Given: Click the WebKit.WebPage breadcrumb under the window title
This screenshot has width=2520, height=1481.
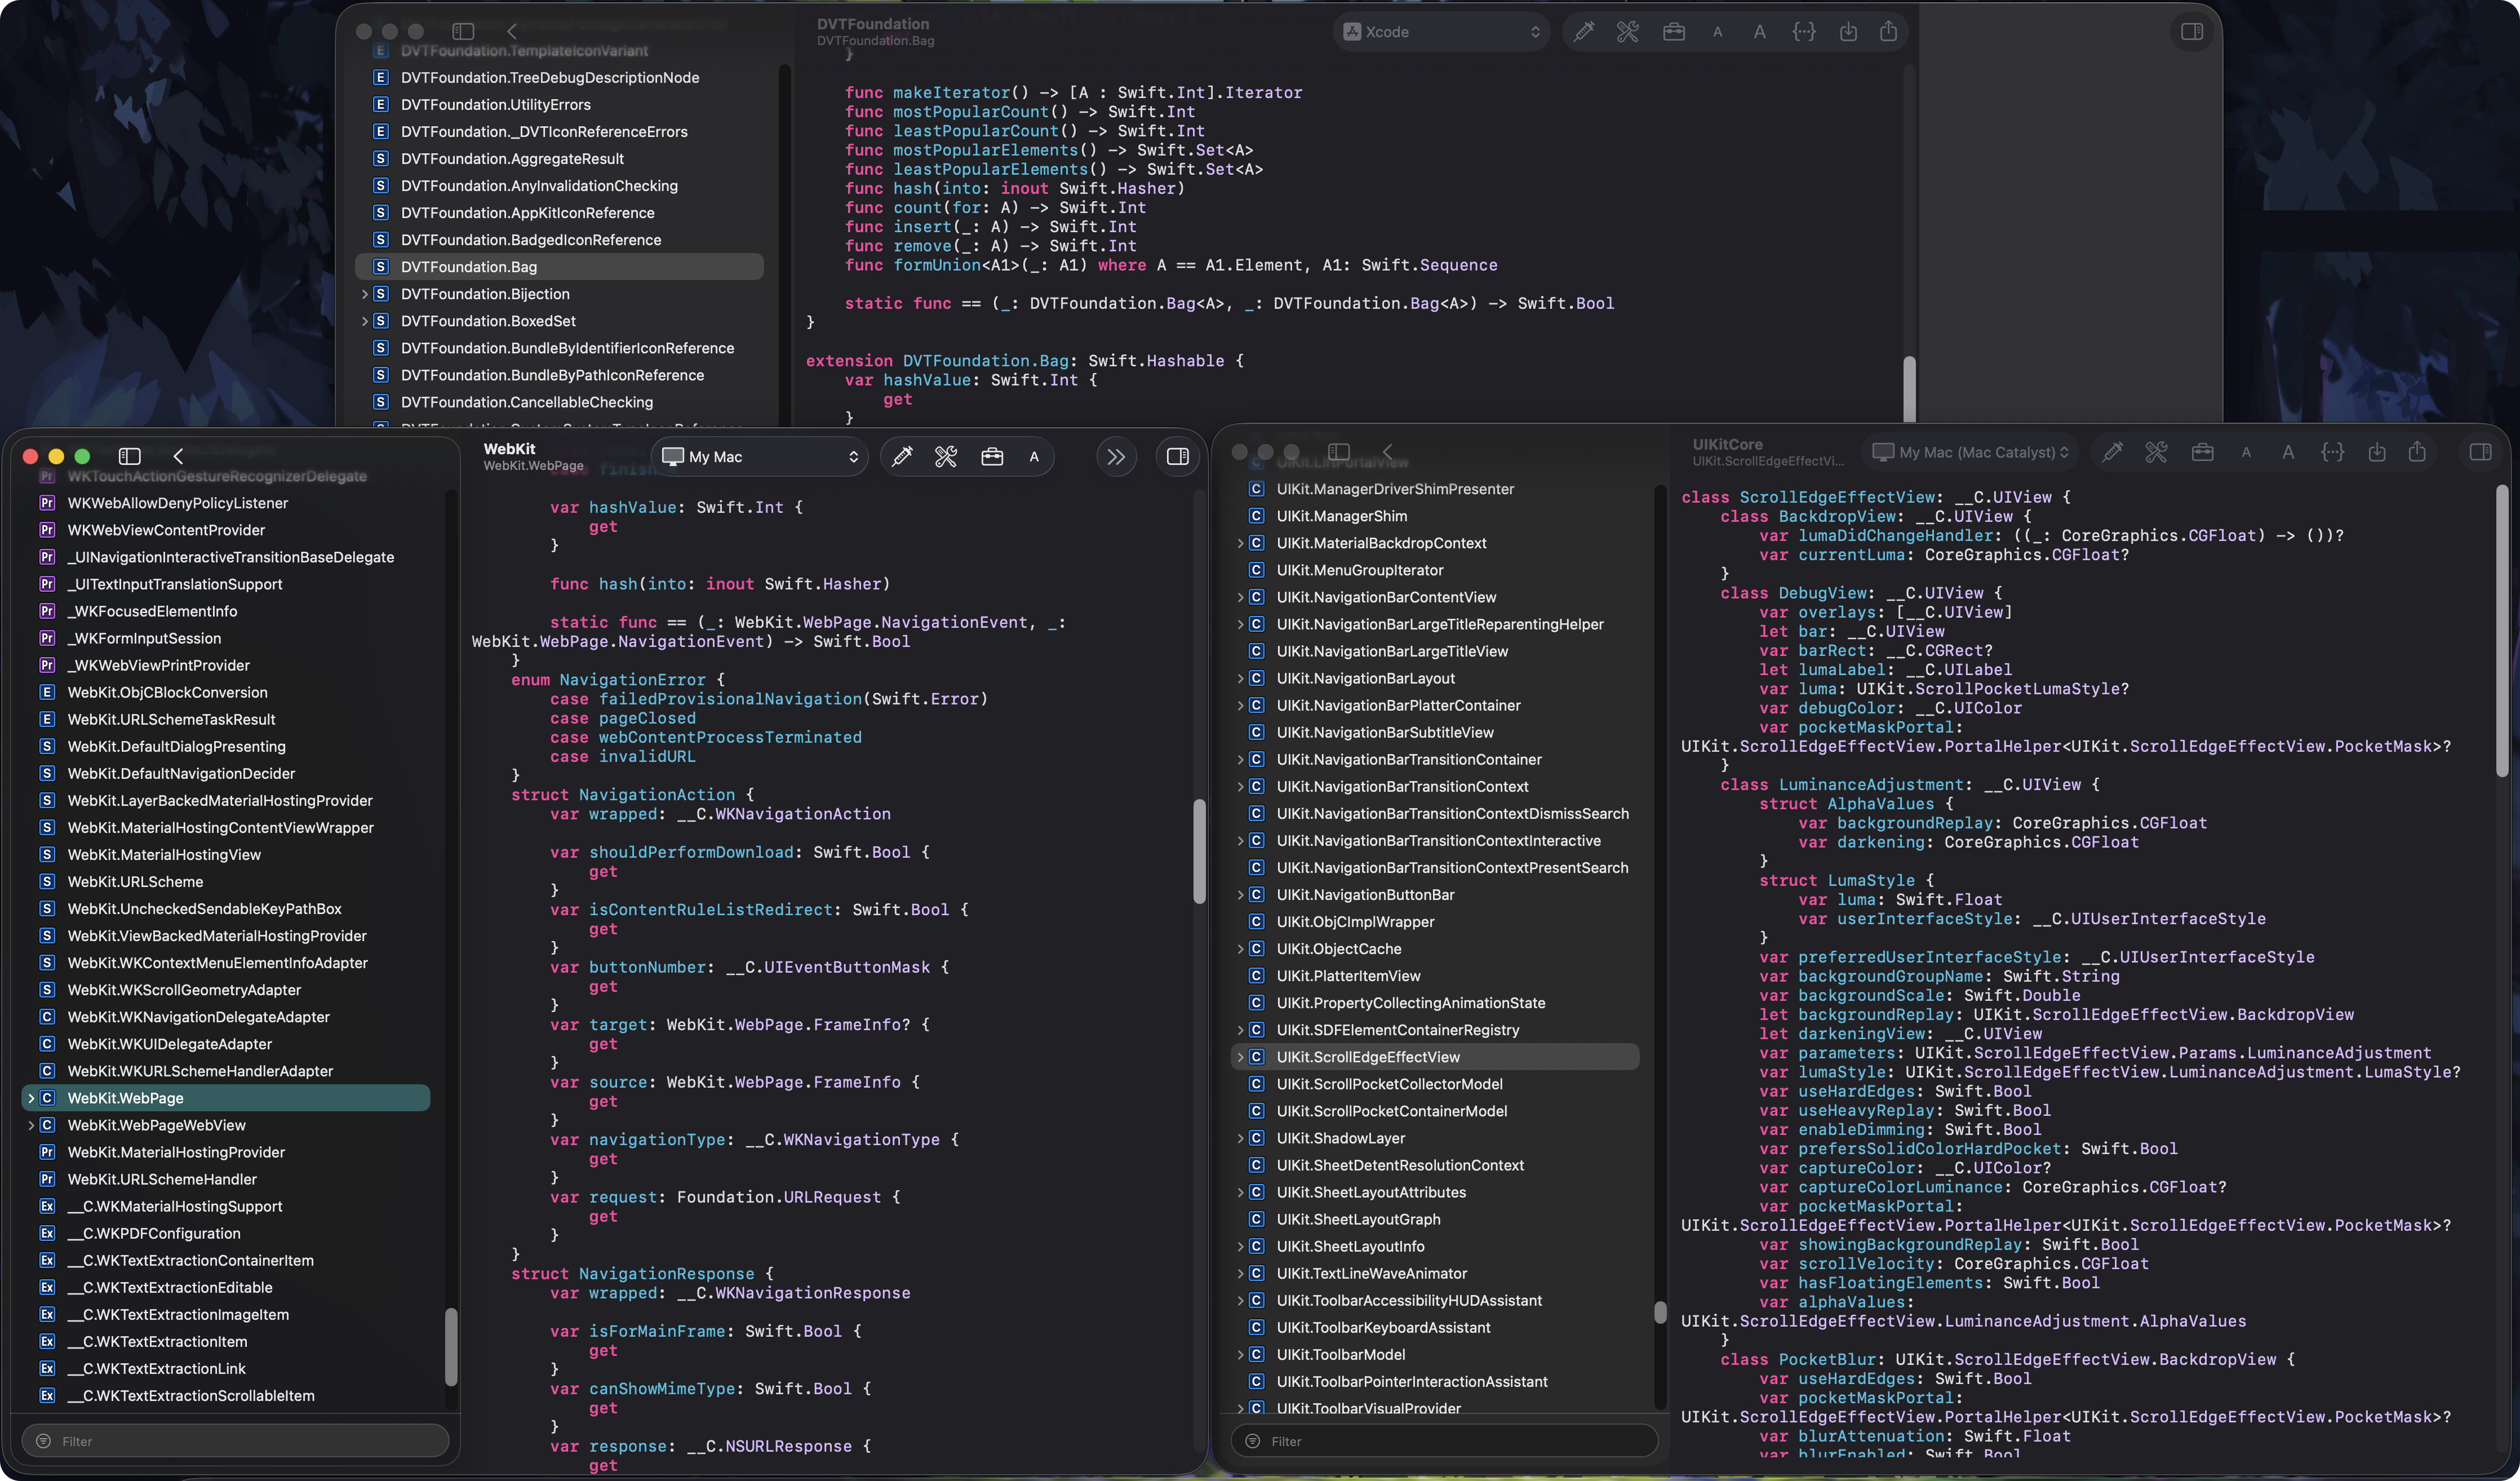Looking at the screenshot, I should [534, 465].
